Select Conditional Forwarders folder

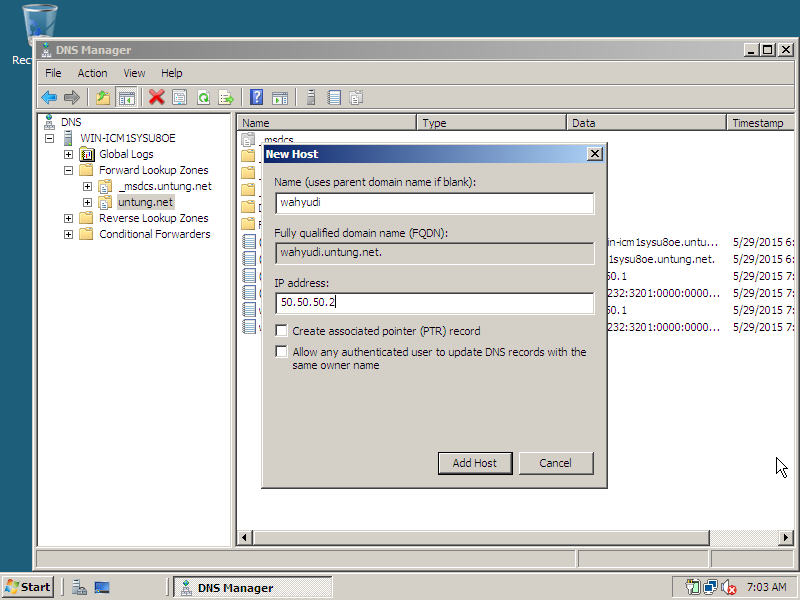(x=155, y=234)
